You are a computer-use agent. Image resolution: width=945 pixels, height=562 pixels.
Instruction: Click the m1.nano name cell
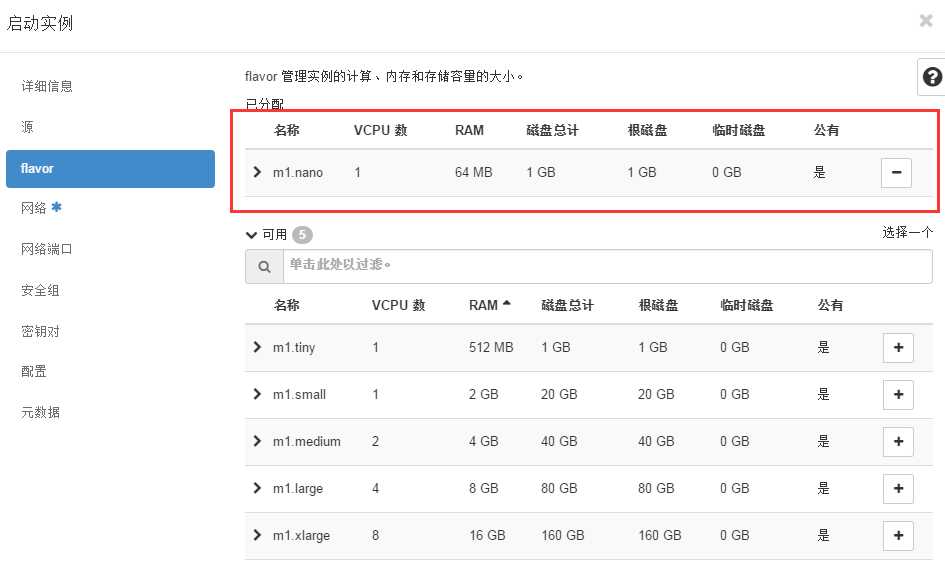click(298, 173)
